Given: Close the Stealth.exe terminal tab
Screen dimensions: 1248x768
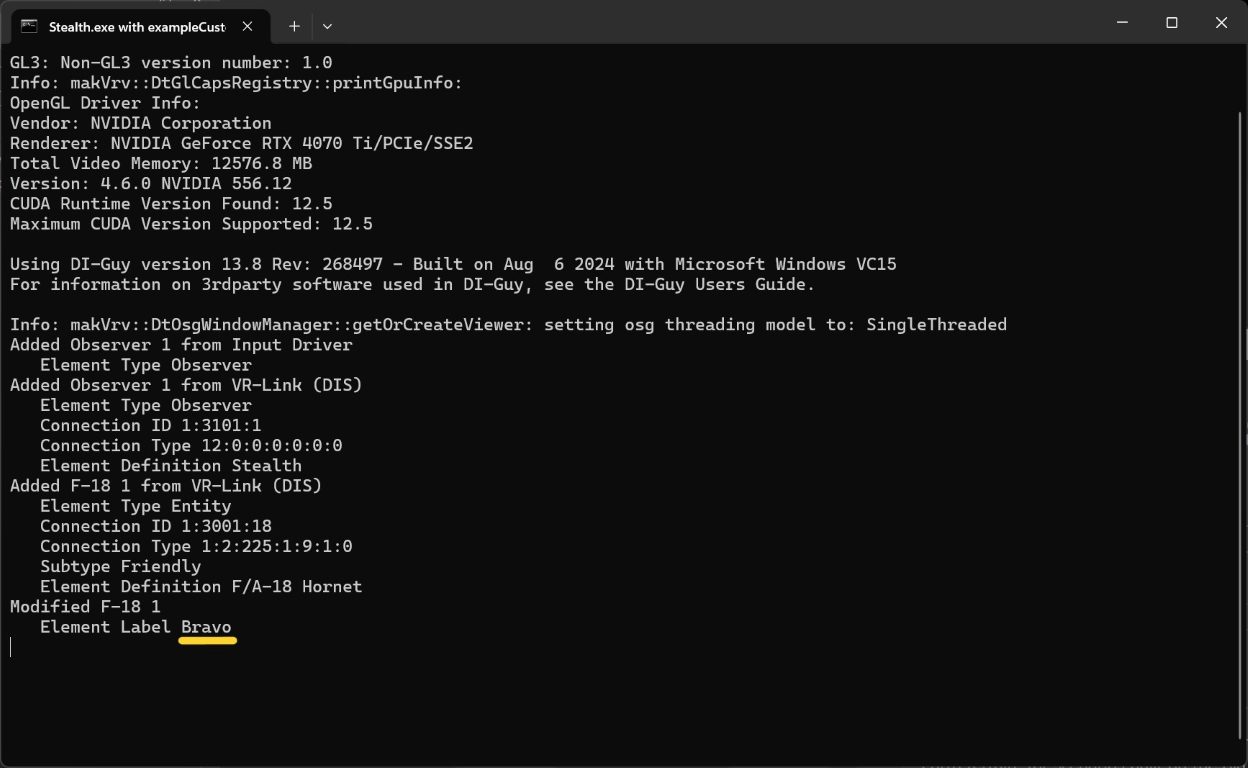Looking at the screenshot, I should pyautogui.click(x=248, y=26).
